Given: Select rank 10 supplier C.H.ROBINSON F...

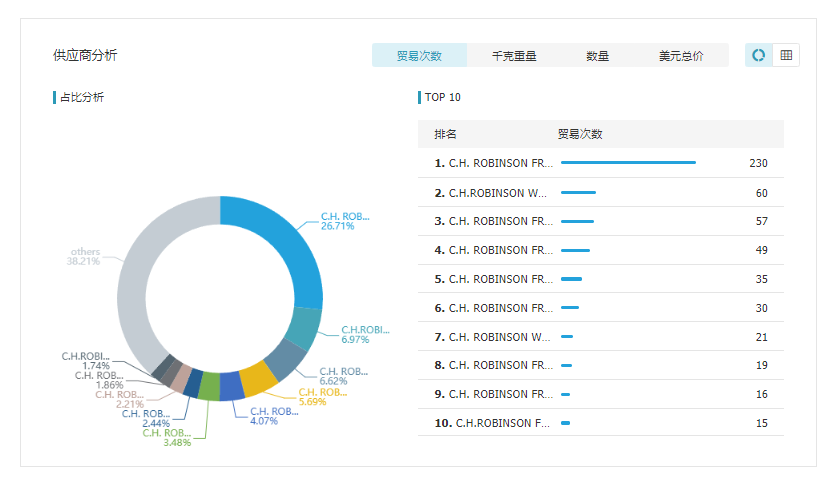Looking at the screenshot, I should (494, 423).
